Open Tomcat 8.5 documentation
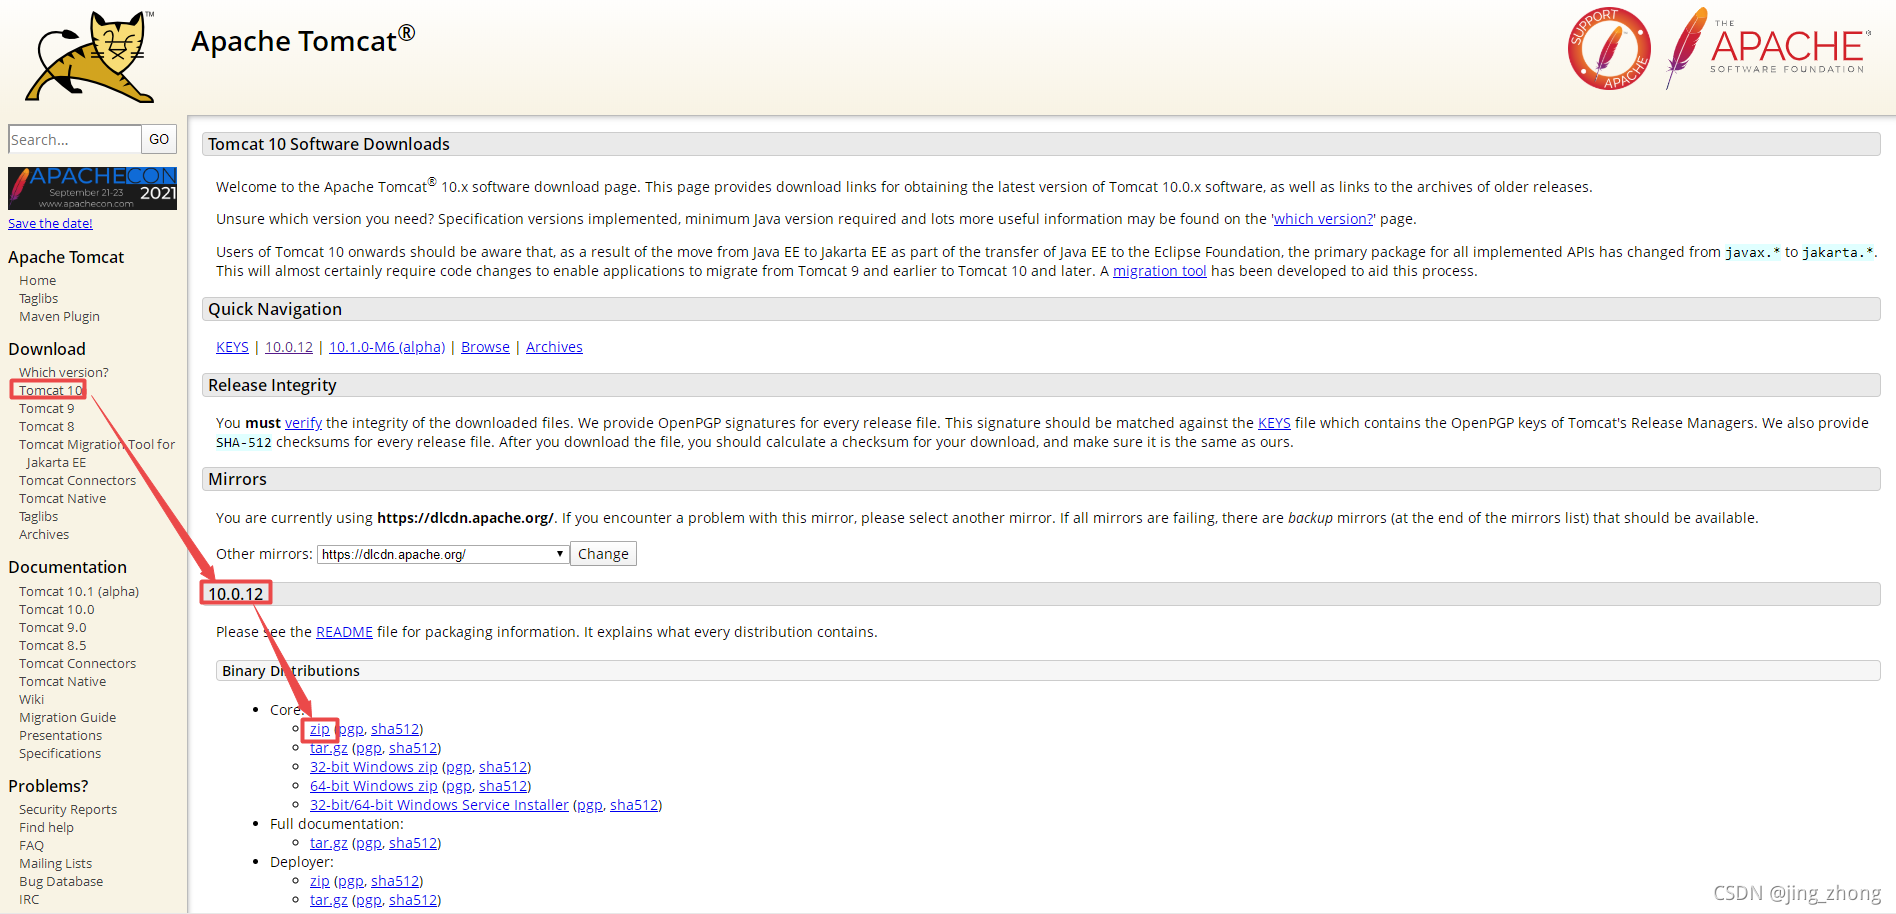Image resolution: width=1896 pixels, height=914 pixels. [52, 646]
